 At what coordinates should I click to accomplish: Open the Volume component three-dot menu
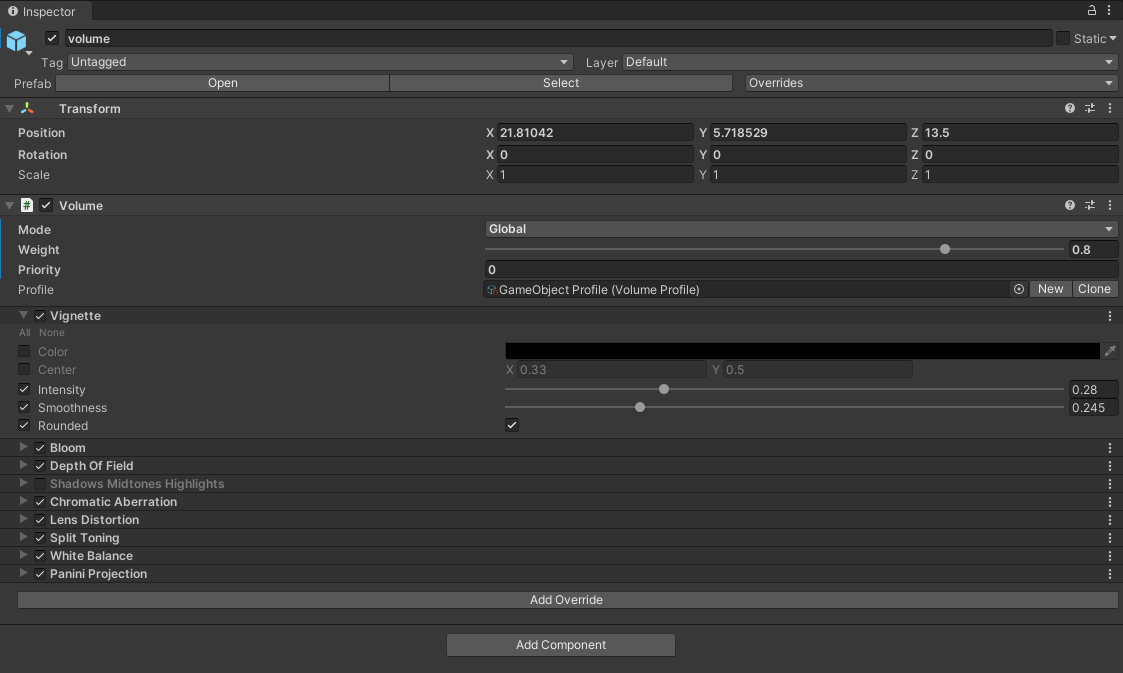coord(1109,205)
